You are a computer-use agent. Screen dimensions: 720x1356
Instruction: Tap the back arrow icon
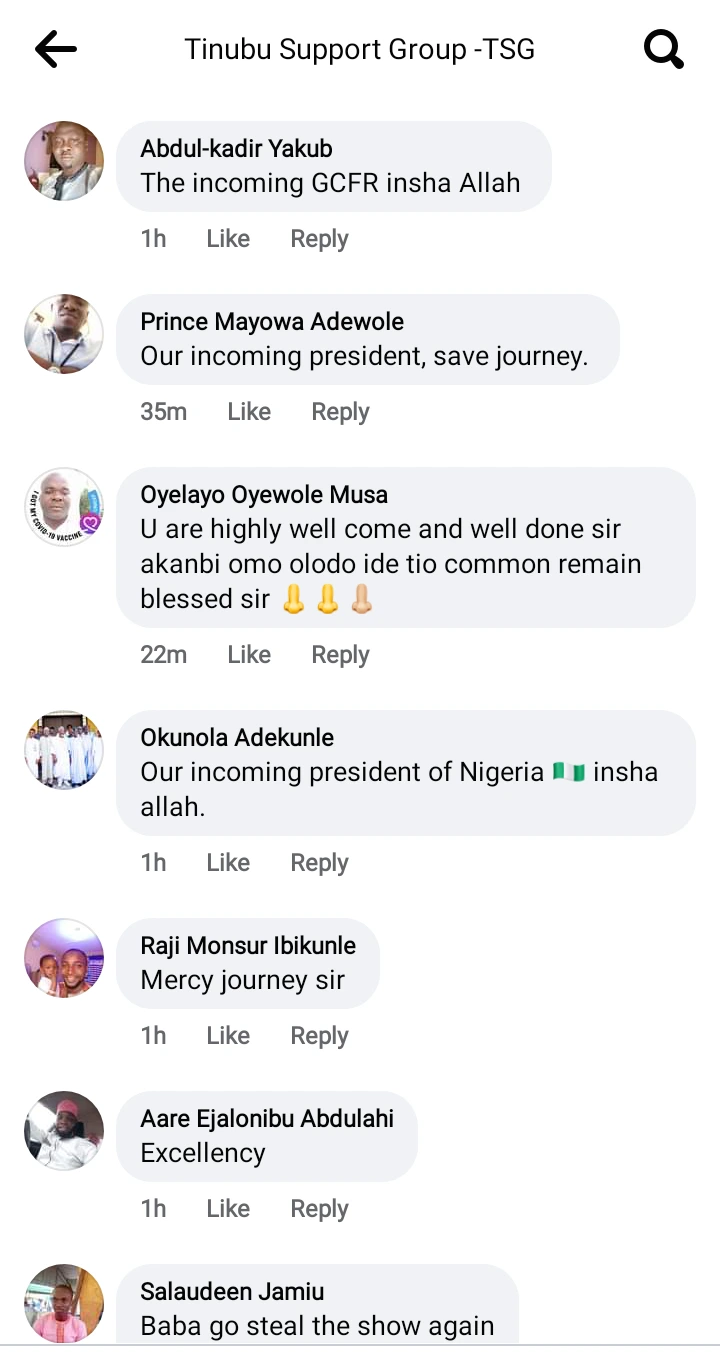click(55, 49)
